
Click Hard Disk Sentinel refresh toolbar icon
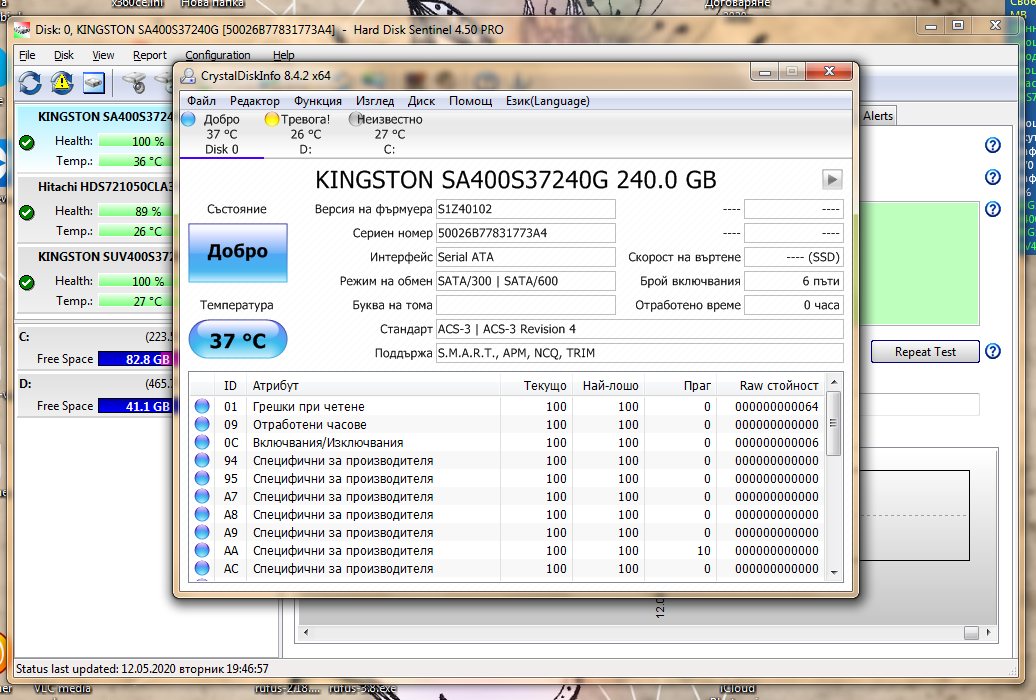[30, 83]
